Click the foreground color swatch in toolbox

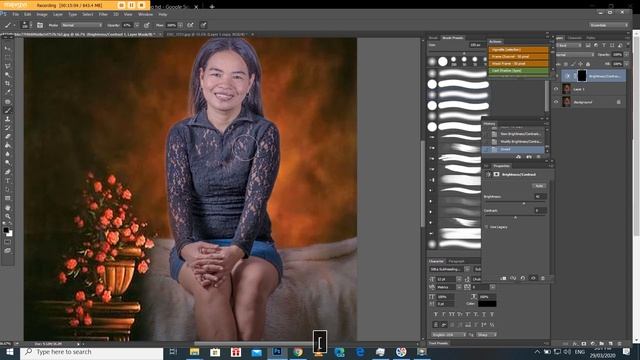point(6,230)
